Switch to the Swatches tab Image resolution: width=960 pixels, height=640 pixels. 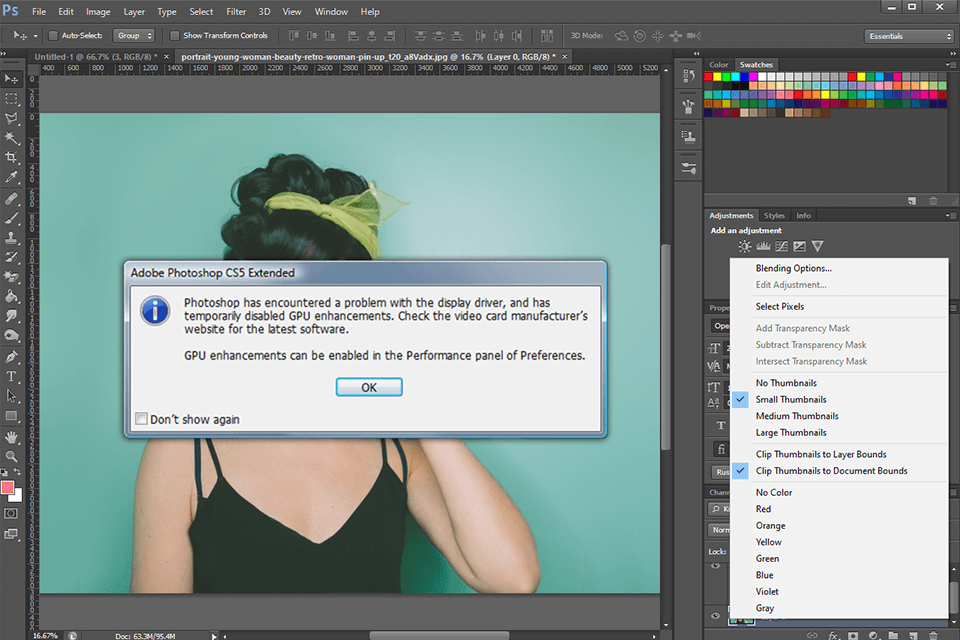(x=756, y=64)
